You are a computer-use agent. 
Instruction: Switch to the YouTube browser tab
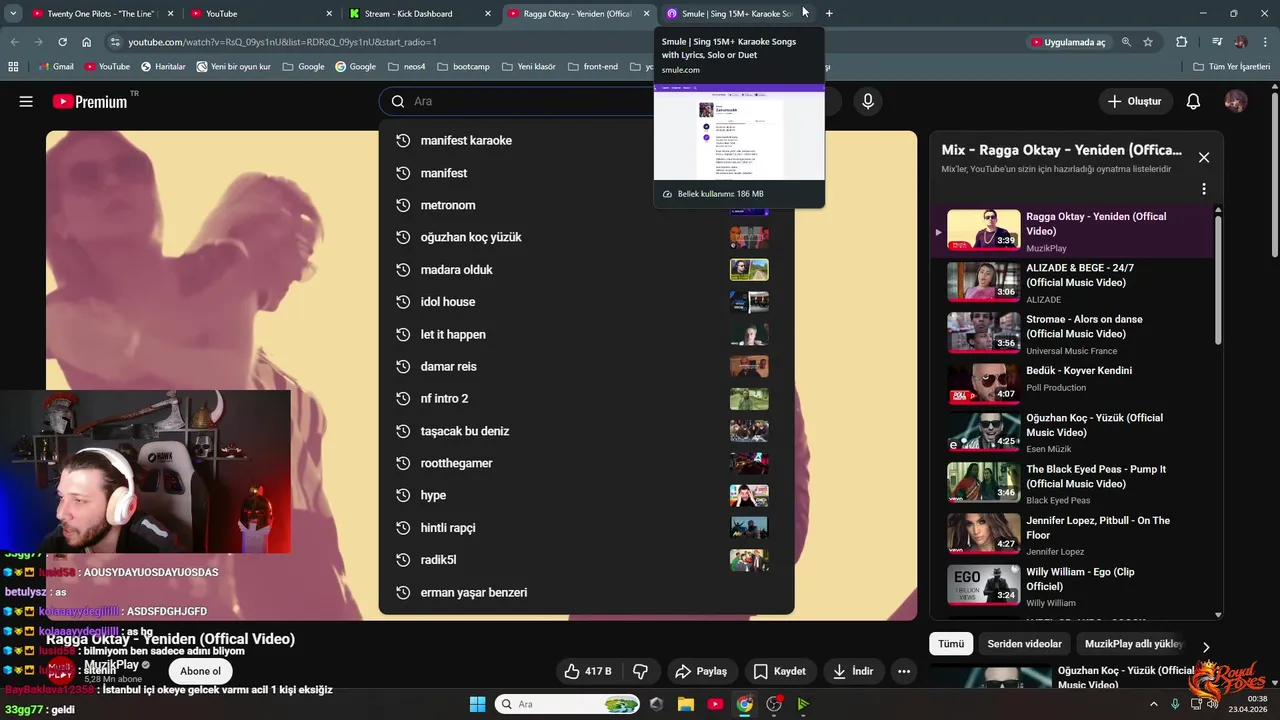point(261,13)
